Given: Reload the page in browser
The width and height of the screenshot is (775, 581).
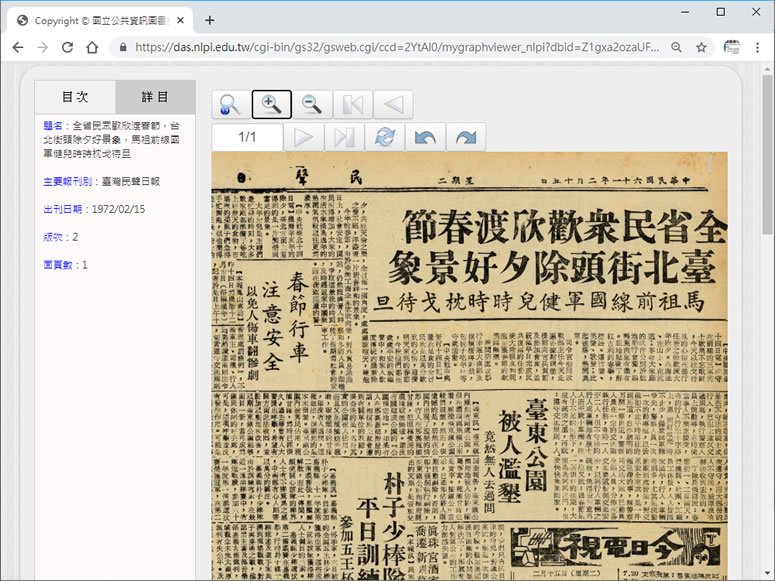Looking at the screenshot, I should pos(67,47).
